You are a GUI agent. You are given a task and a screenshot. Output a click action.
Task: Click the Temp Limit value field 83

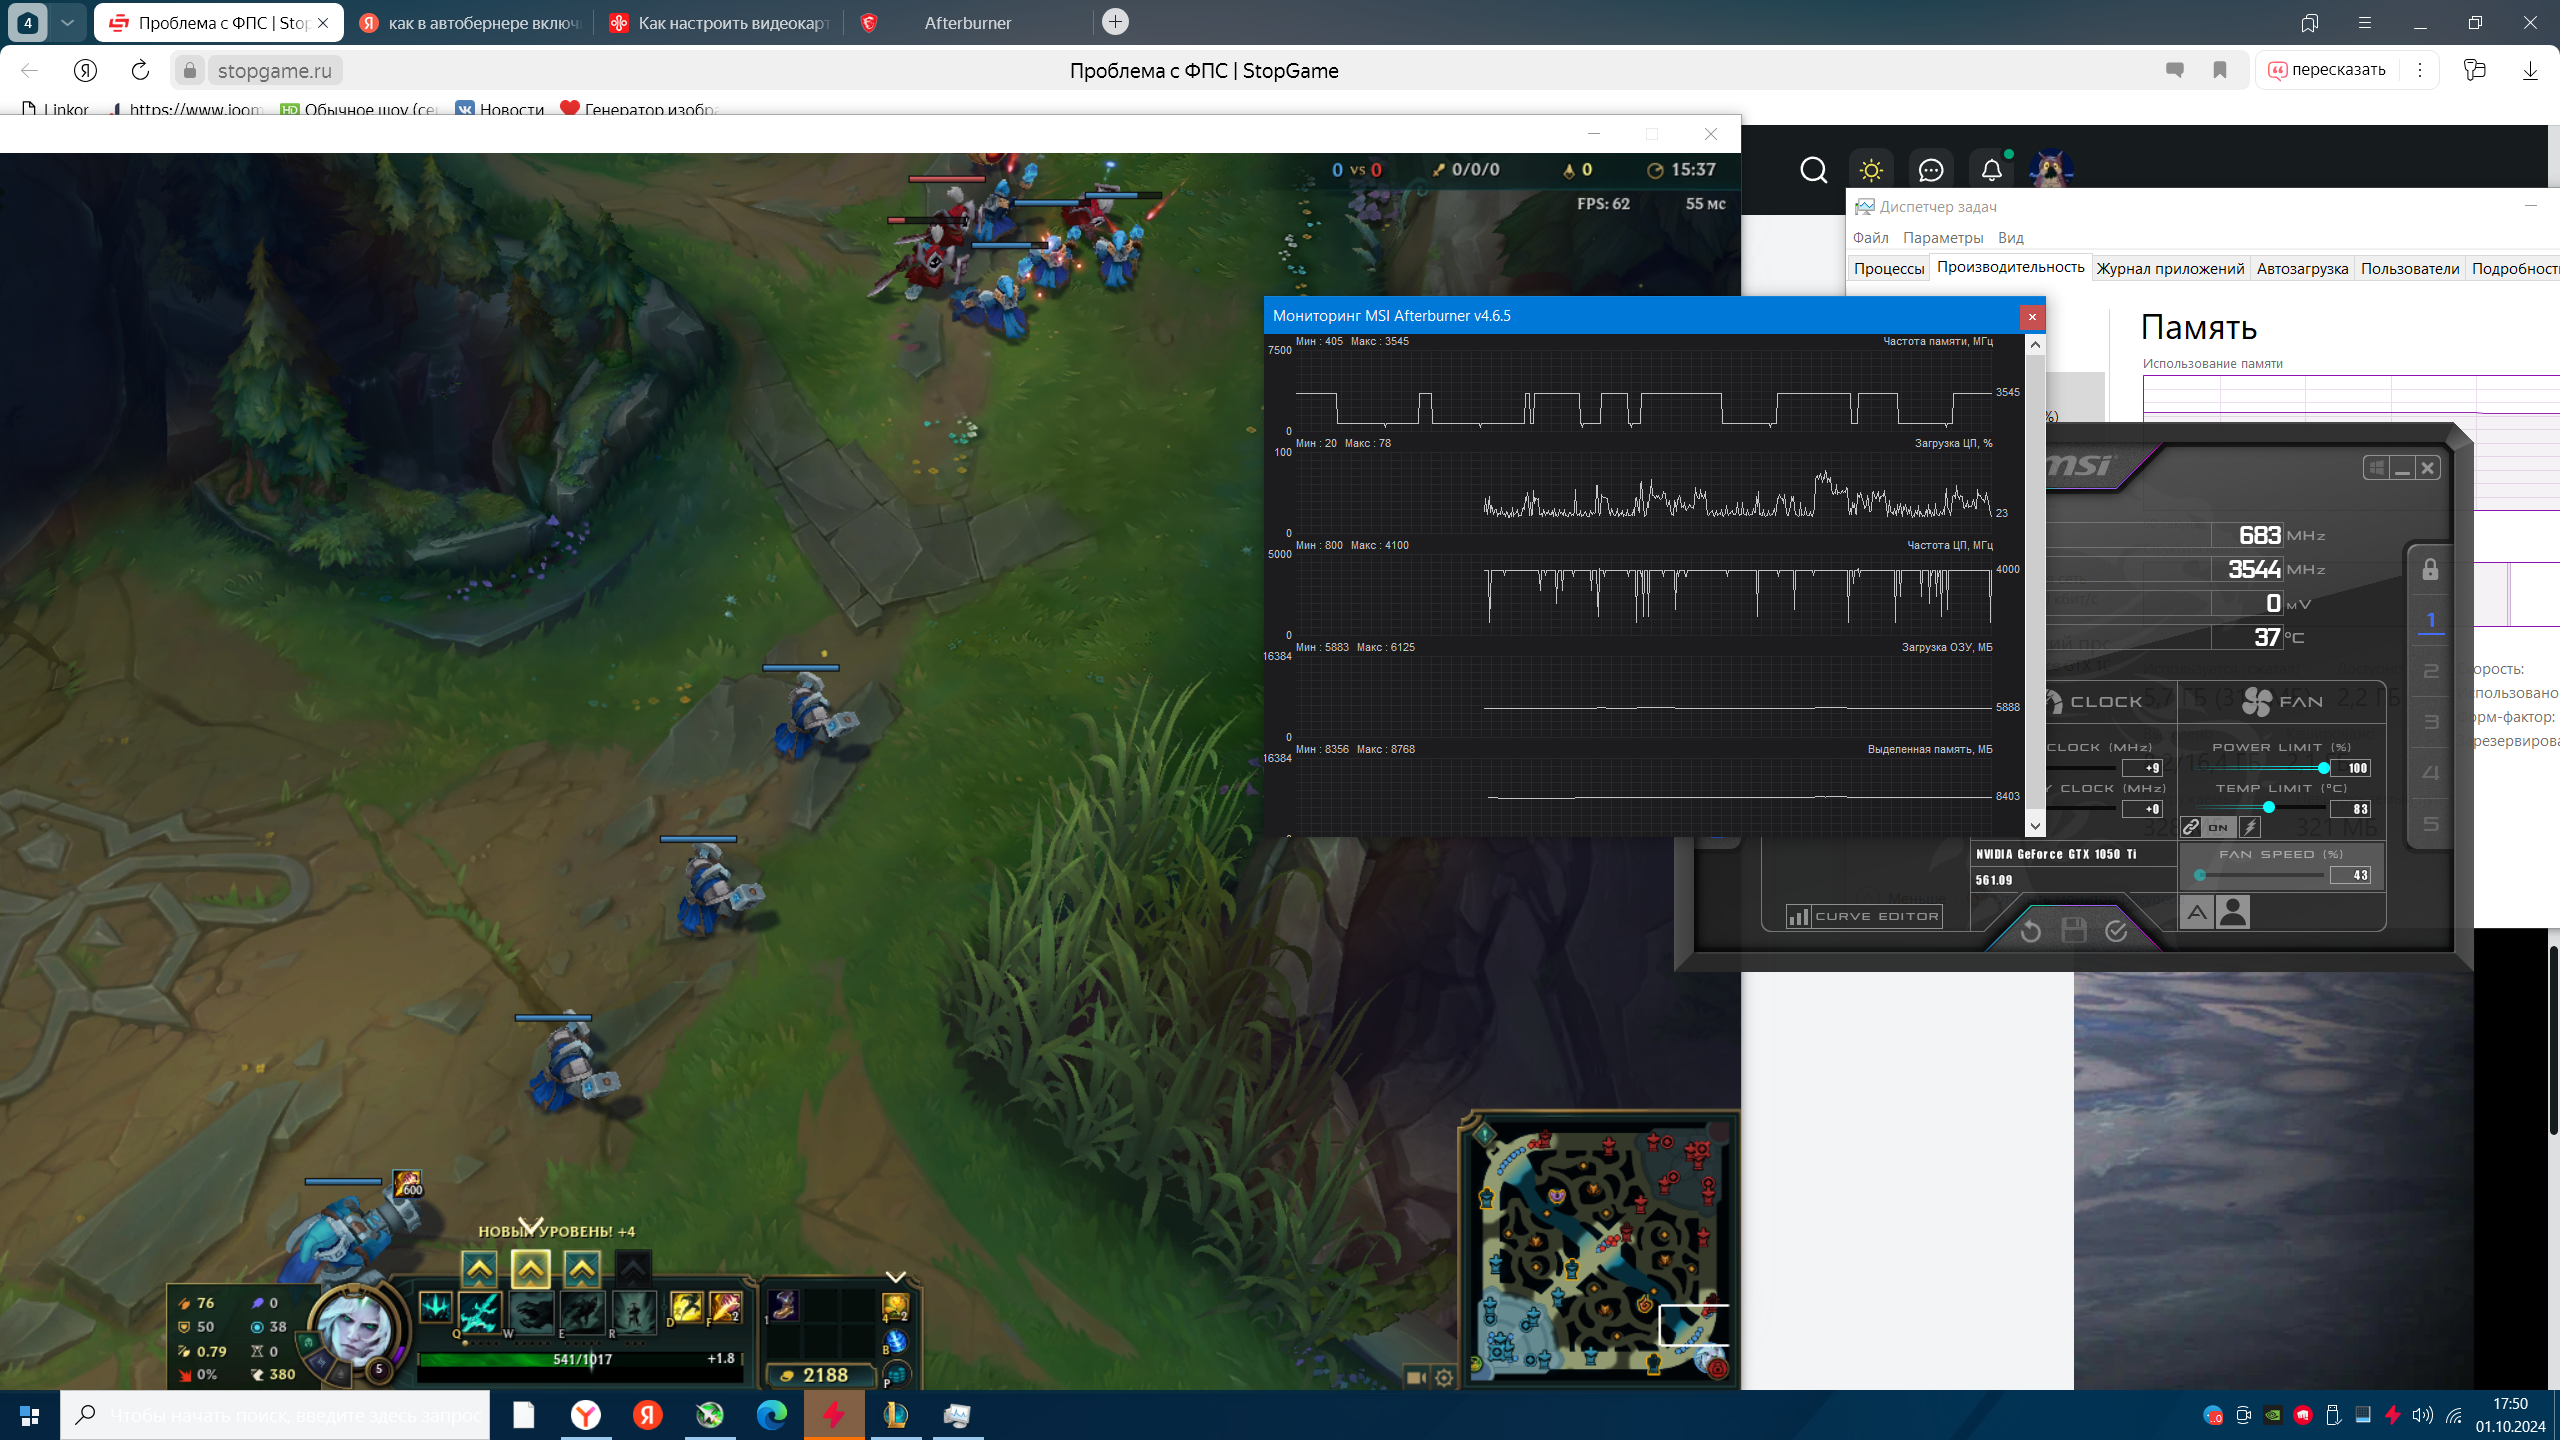pyautogui.click(x=2351, y=809)
